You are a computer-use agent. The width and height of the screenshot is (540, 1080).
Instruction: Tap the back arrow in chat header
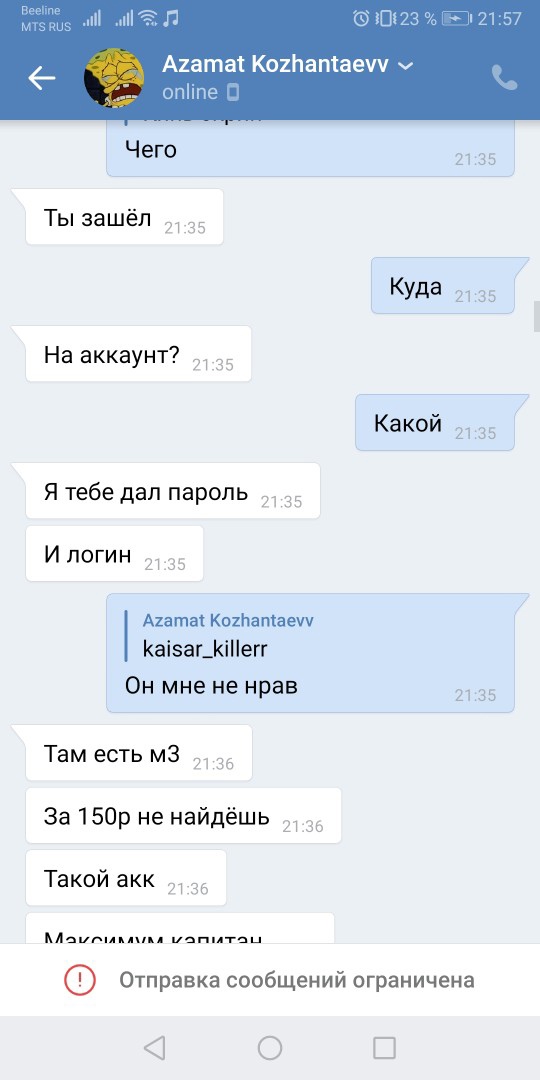[x=41, y=79]
